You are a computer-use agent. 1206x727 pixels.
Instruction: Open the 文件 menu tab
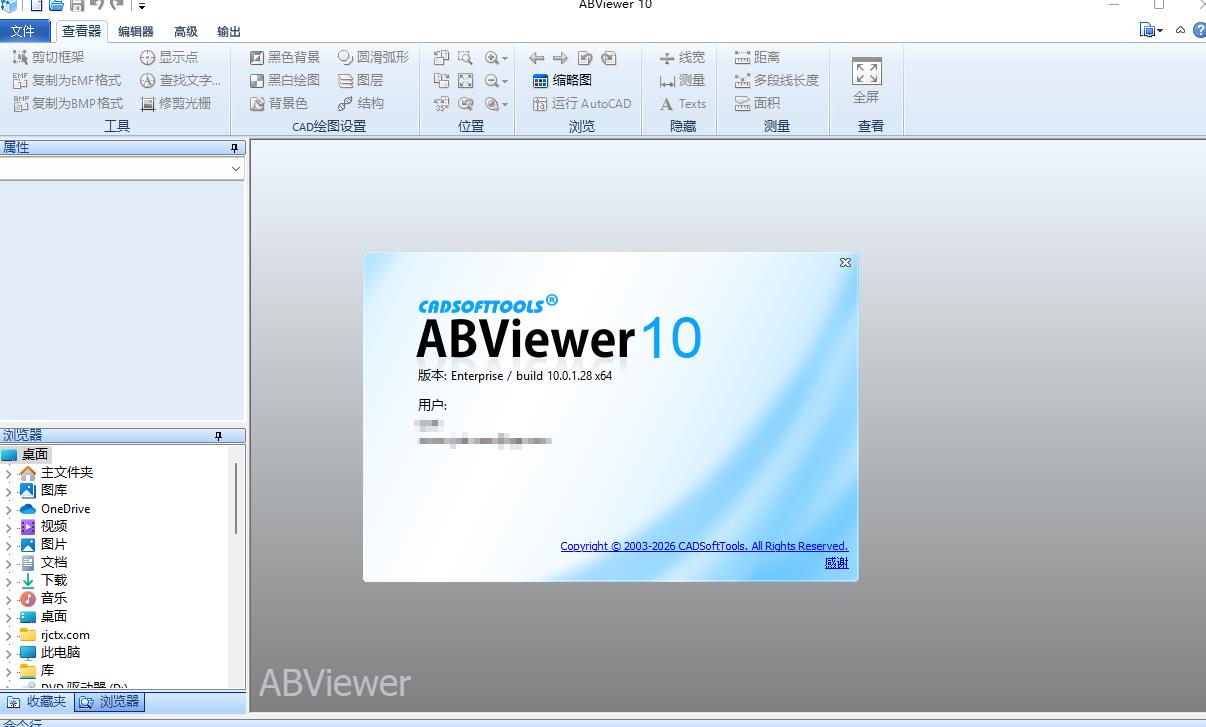pyautogui.click(x=23, y=31)
